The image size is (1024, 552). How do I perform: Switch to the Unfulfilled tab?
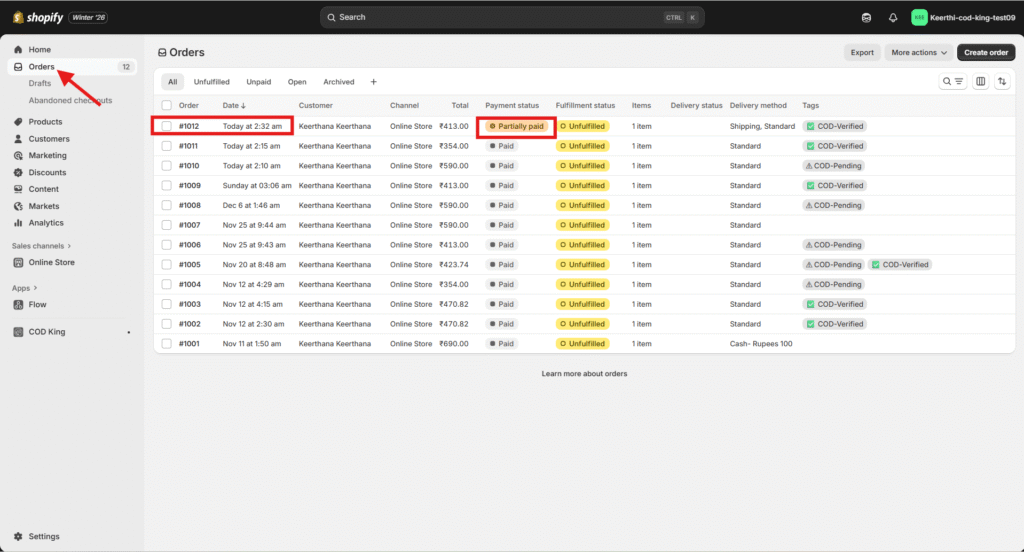click(211, 82)
